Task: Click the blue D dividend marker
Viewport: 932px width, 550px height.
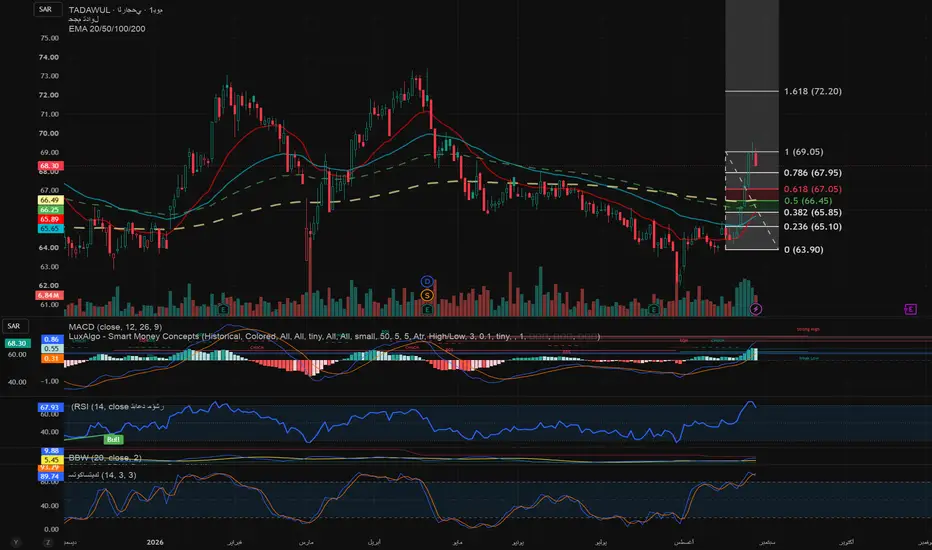Action: tap(427, 281)
